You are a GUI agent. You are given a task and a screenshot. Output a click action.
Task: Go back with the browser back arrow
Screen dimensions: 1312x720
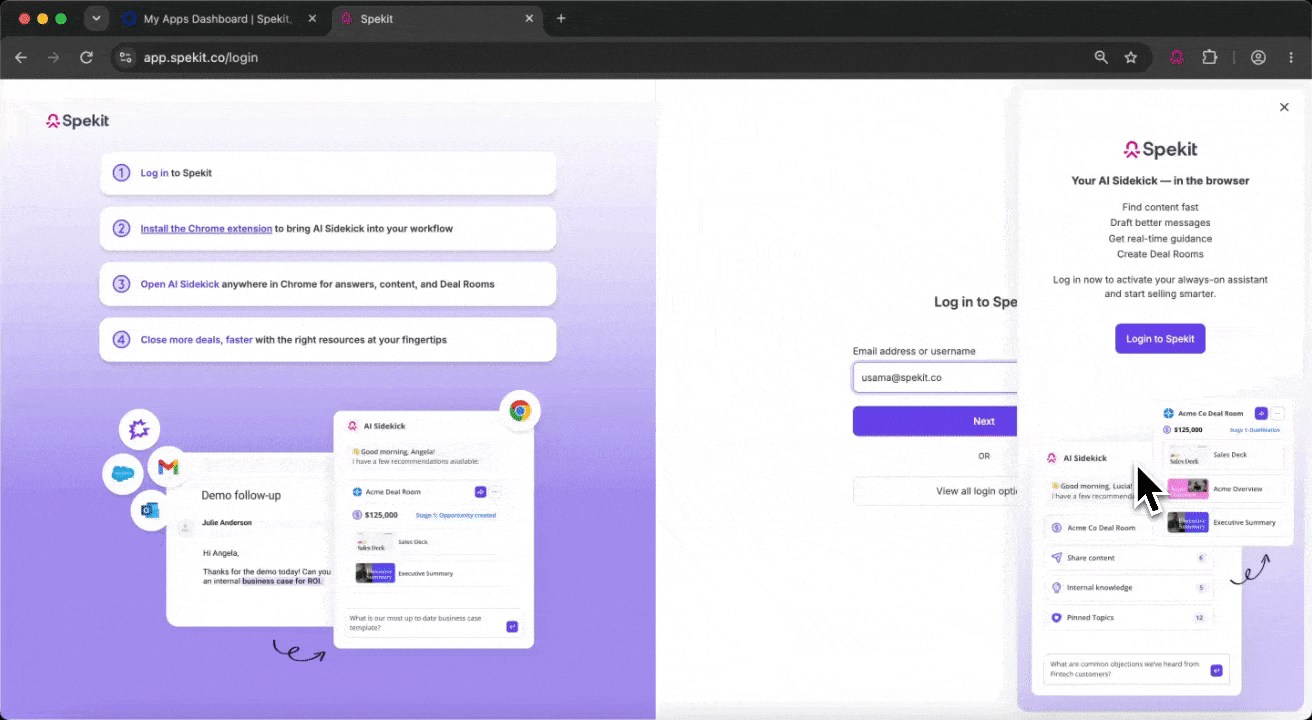[21, 57]
